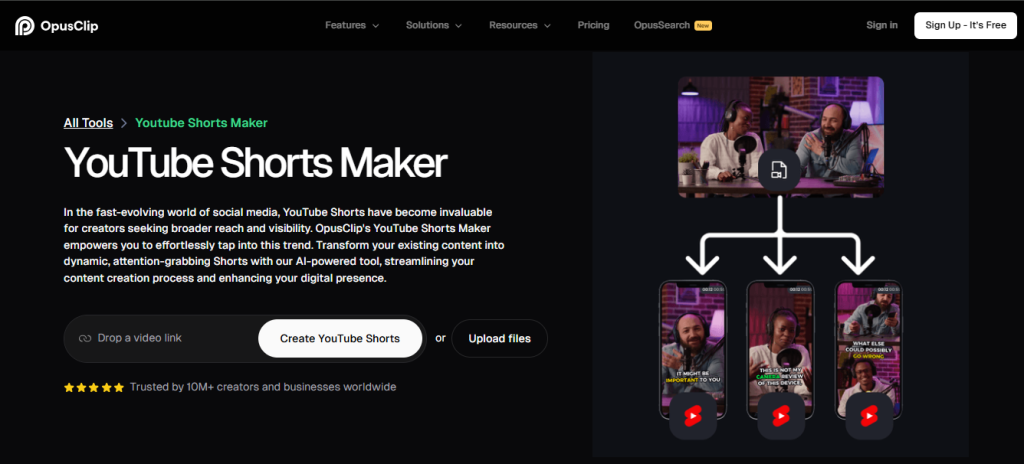Click YouTube Shorts icon under left phone
Viewport: 1024px width, 464px height.
click(693, 416)
